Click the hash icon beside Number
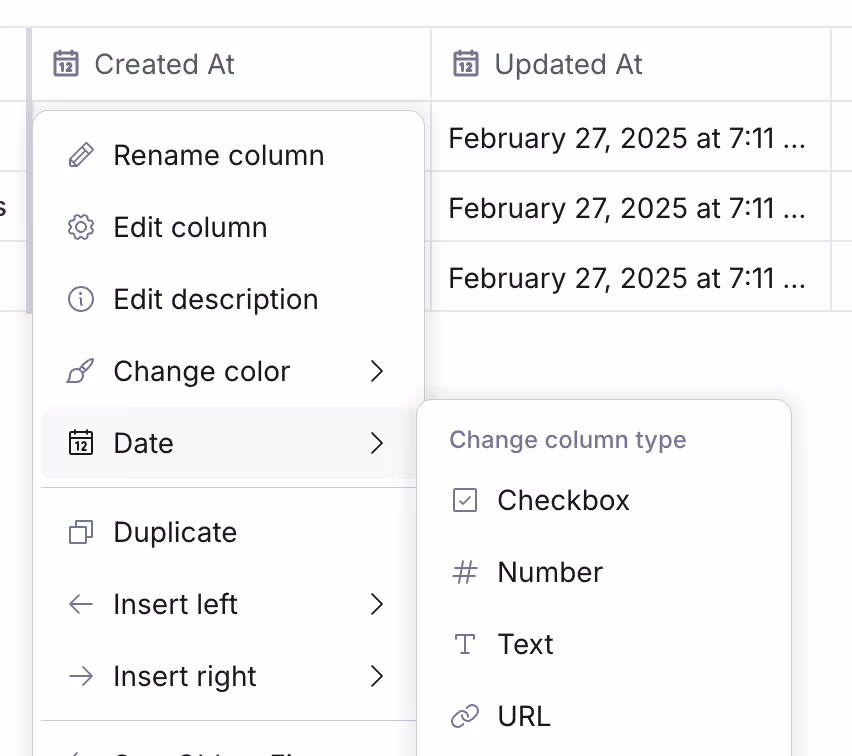The image size is (852, 756). [x=465, y=572]
